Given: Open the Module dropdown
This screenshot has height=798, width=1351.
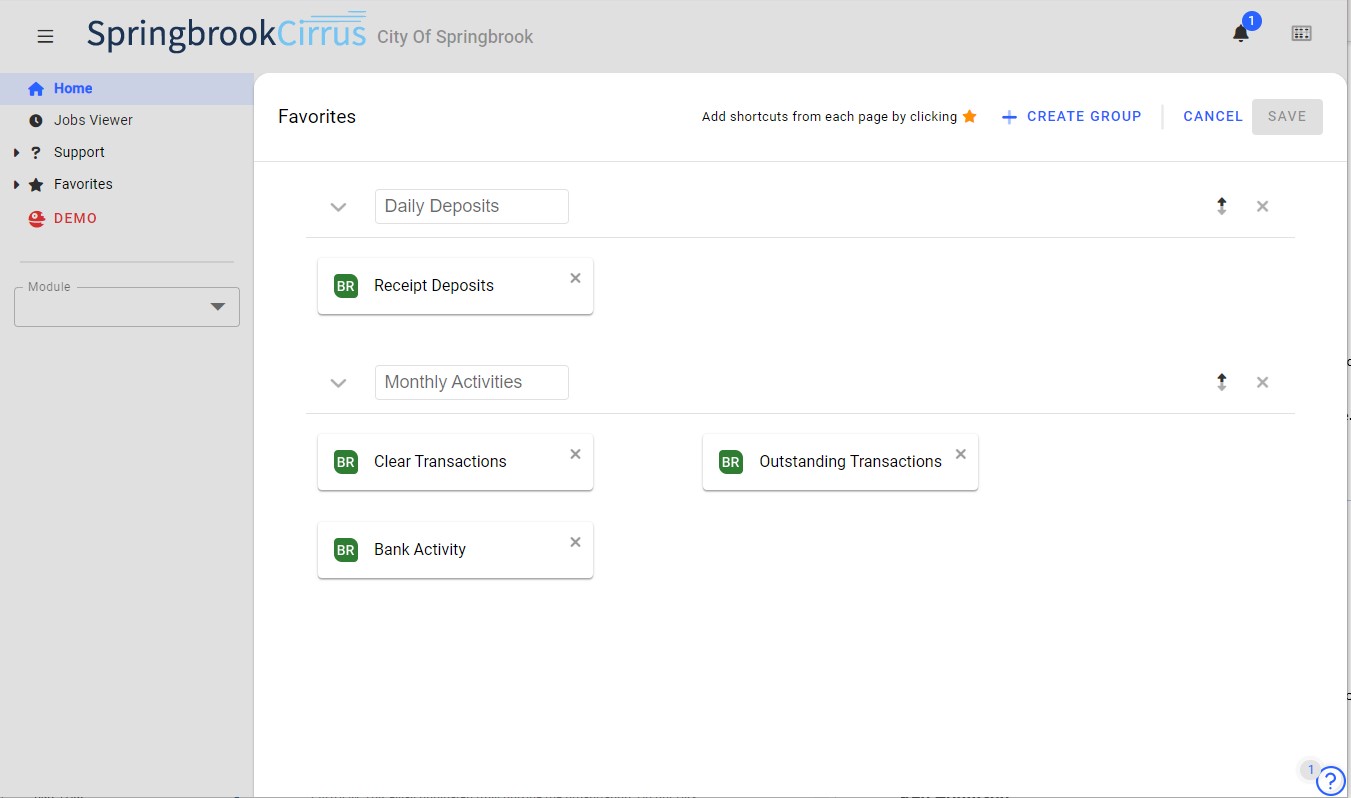Looking at the screenshot, I should pos(127,307).
